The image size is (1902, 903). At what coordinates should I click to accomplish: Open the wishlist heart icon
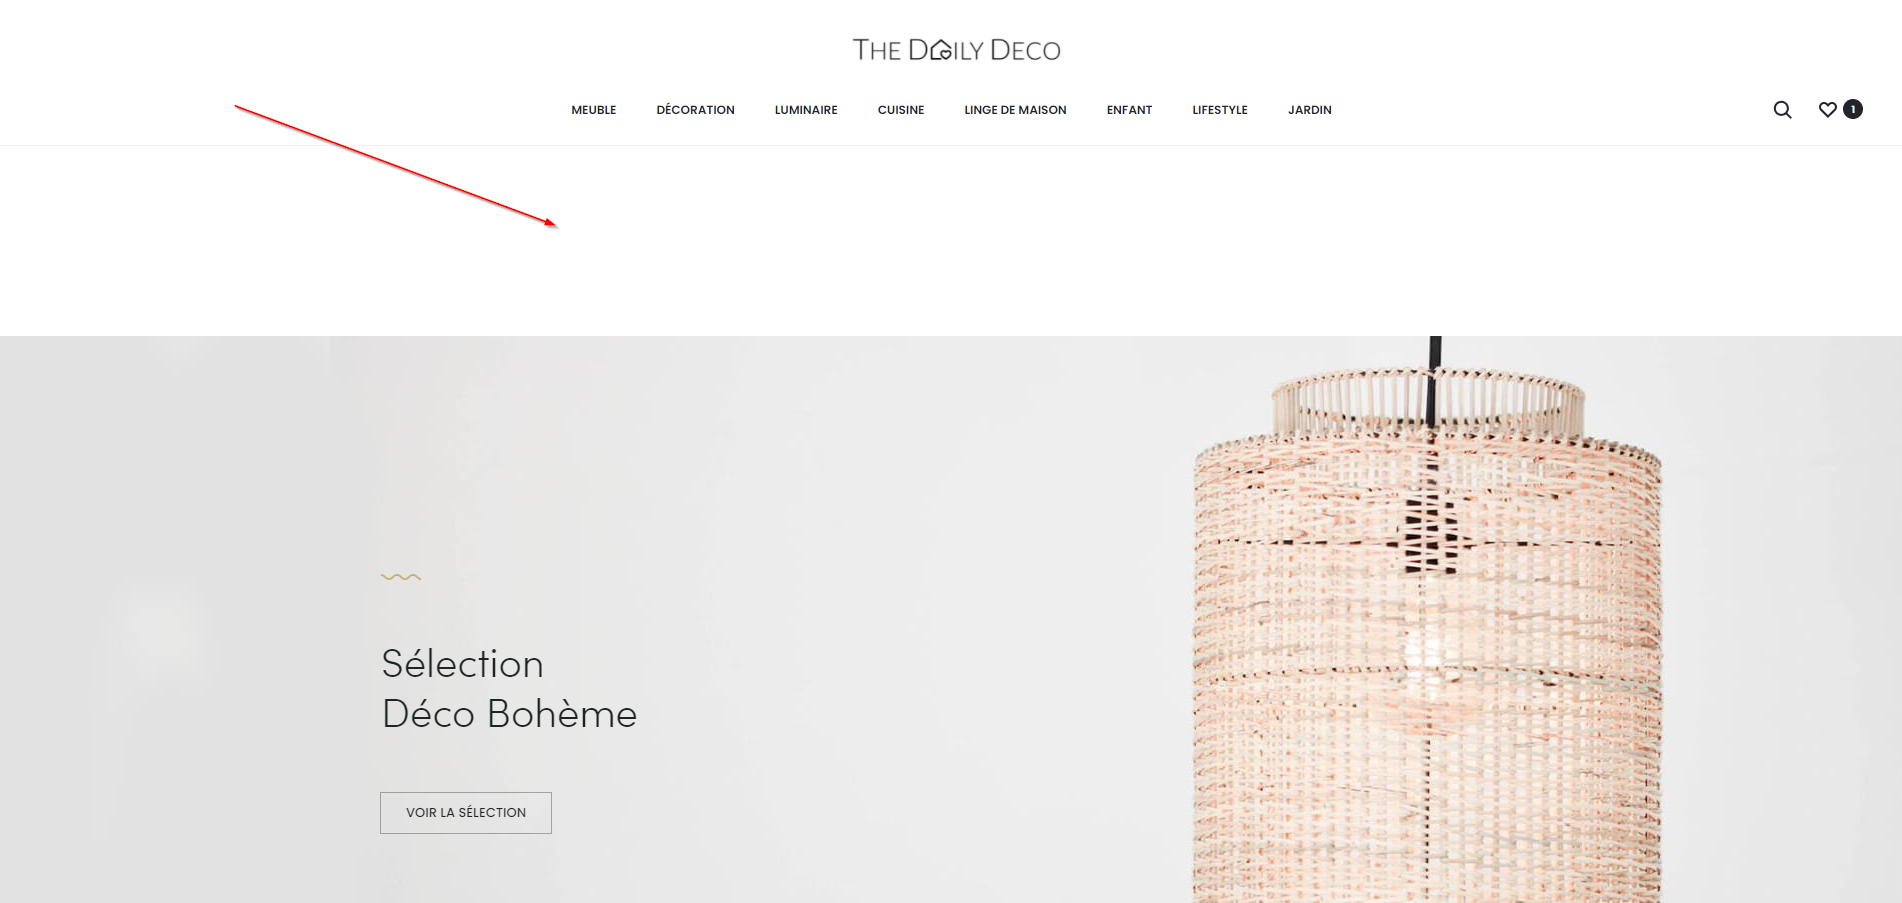point(1827,110)
